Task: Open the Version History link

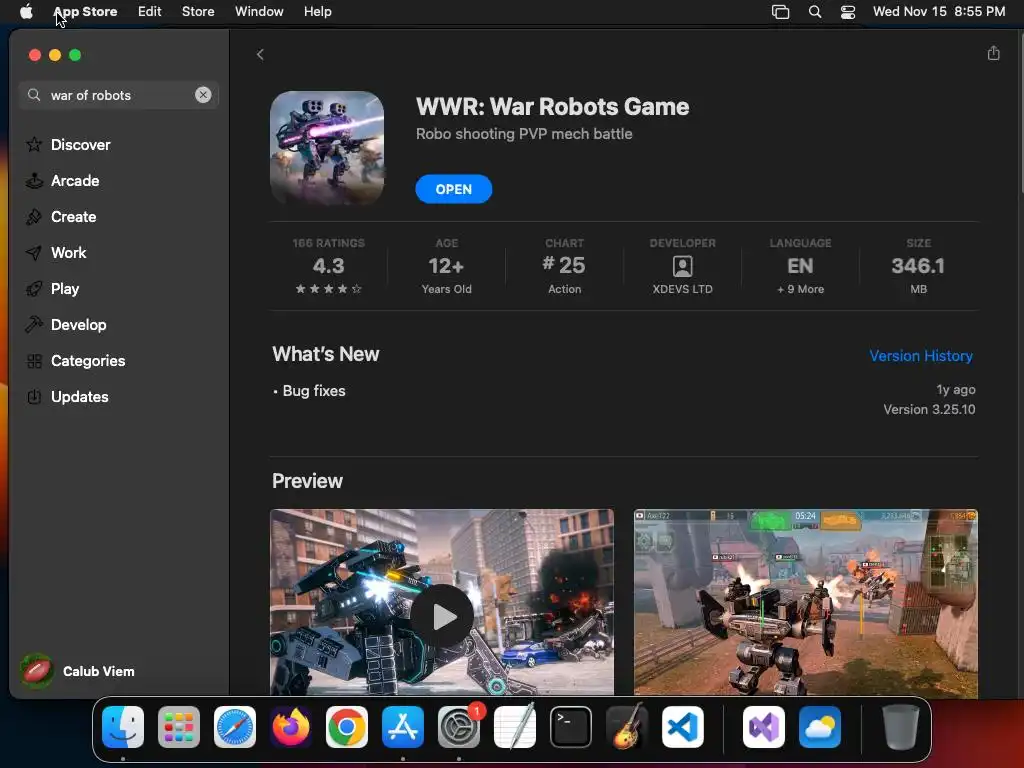Action: coord(921,356)
